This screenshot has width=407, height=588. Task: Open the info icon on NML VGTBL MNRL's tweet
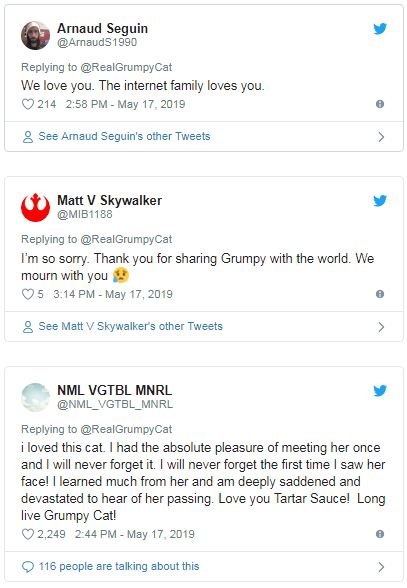380,534
